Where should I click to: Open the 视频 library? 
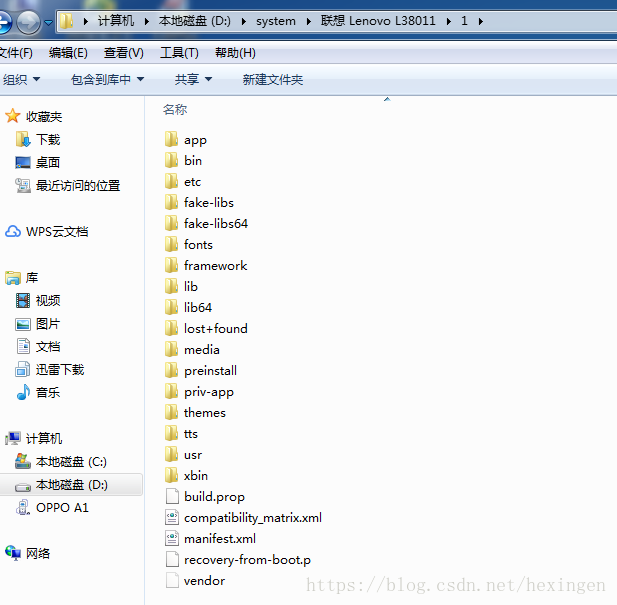point(48,301)
